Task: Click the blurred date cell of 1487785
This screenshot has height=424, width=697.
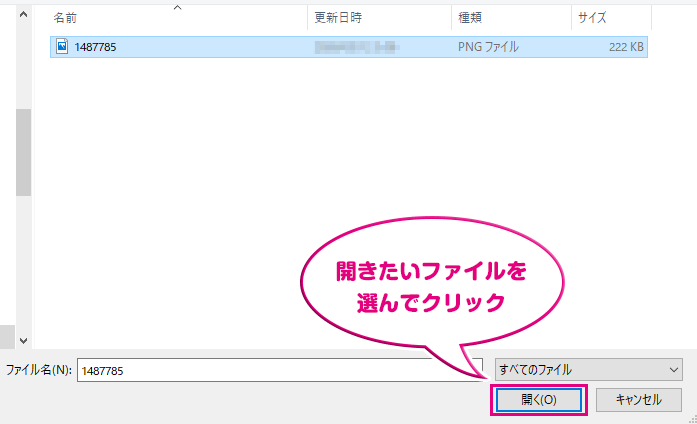Action: 357,47
